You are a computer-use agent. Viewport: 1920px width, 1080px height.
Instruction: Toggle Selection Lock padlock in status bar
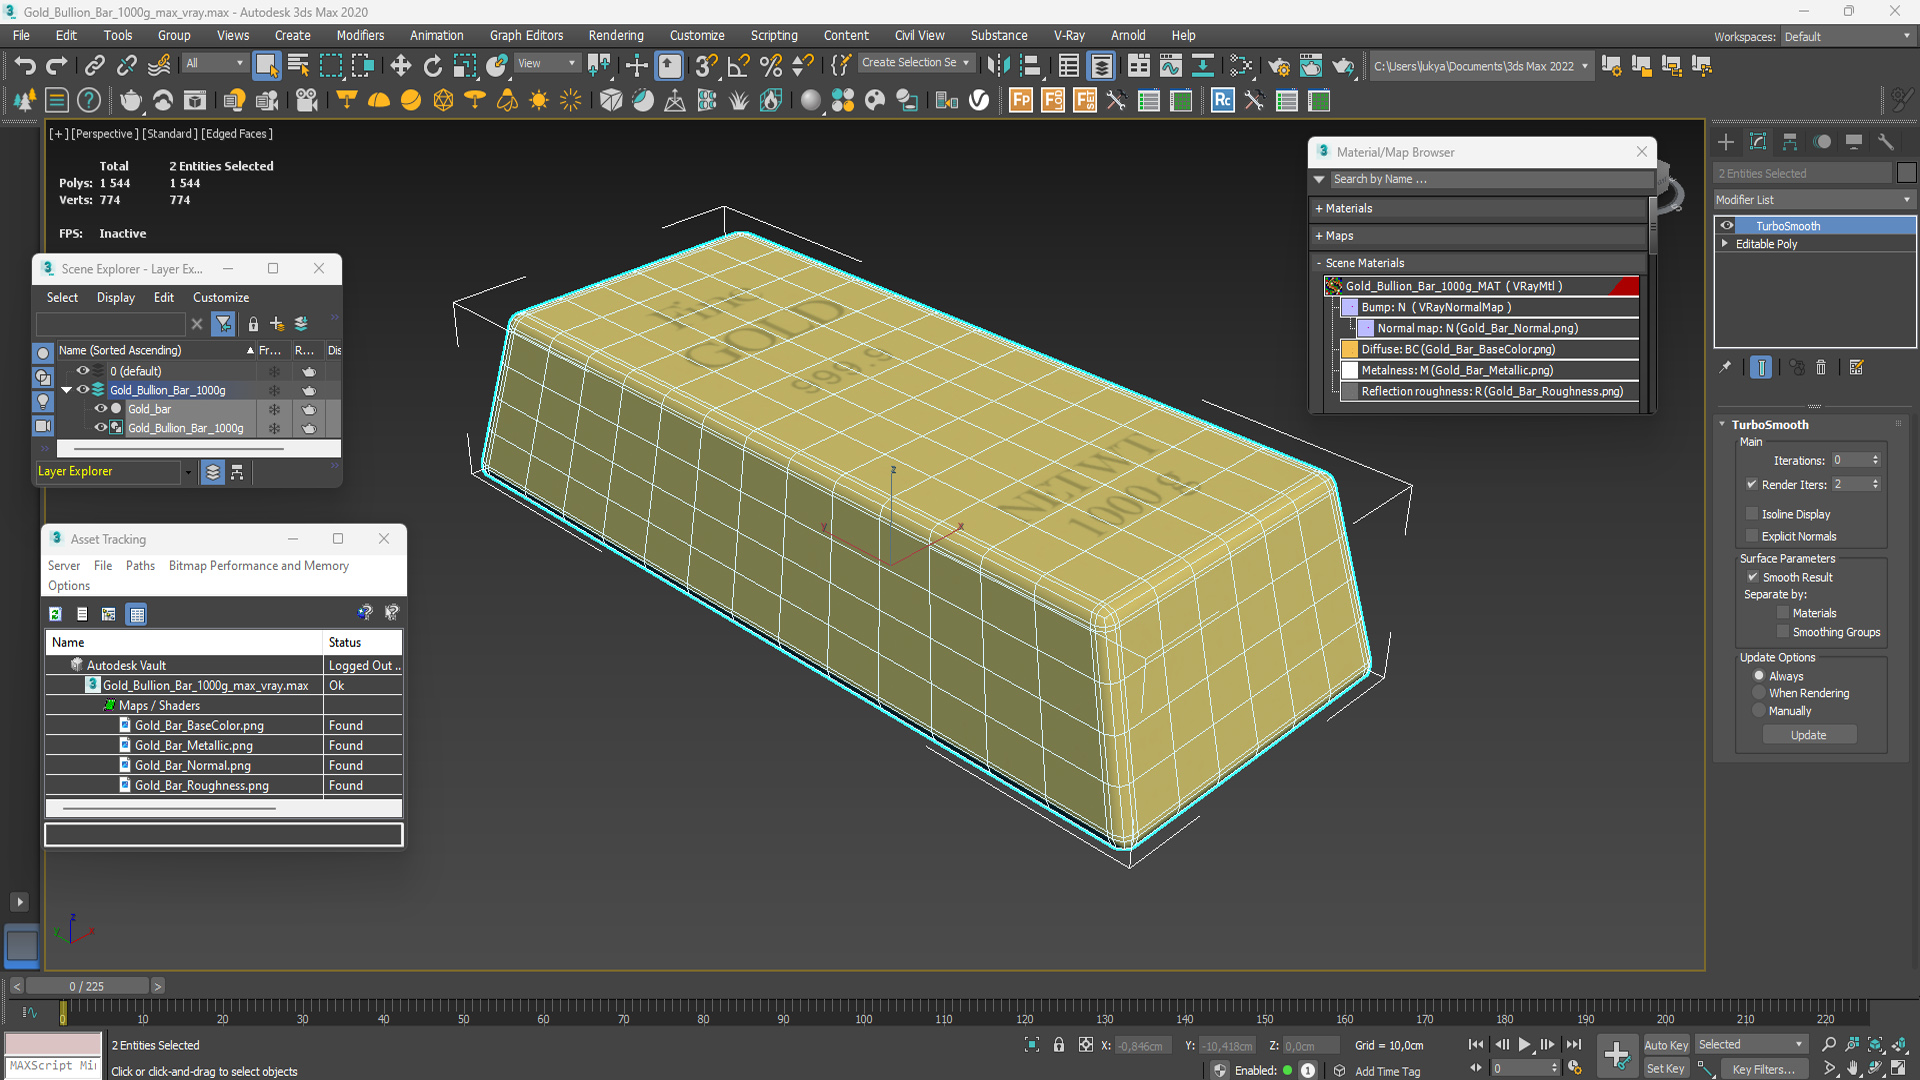pyautogui.click(x=1059, y=1045)
